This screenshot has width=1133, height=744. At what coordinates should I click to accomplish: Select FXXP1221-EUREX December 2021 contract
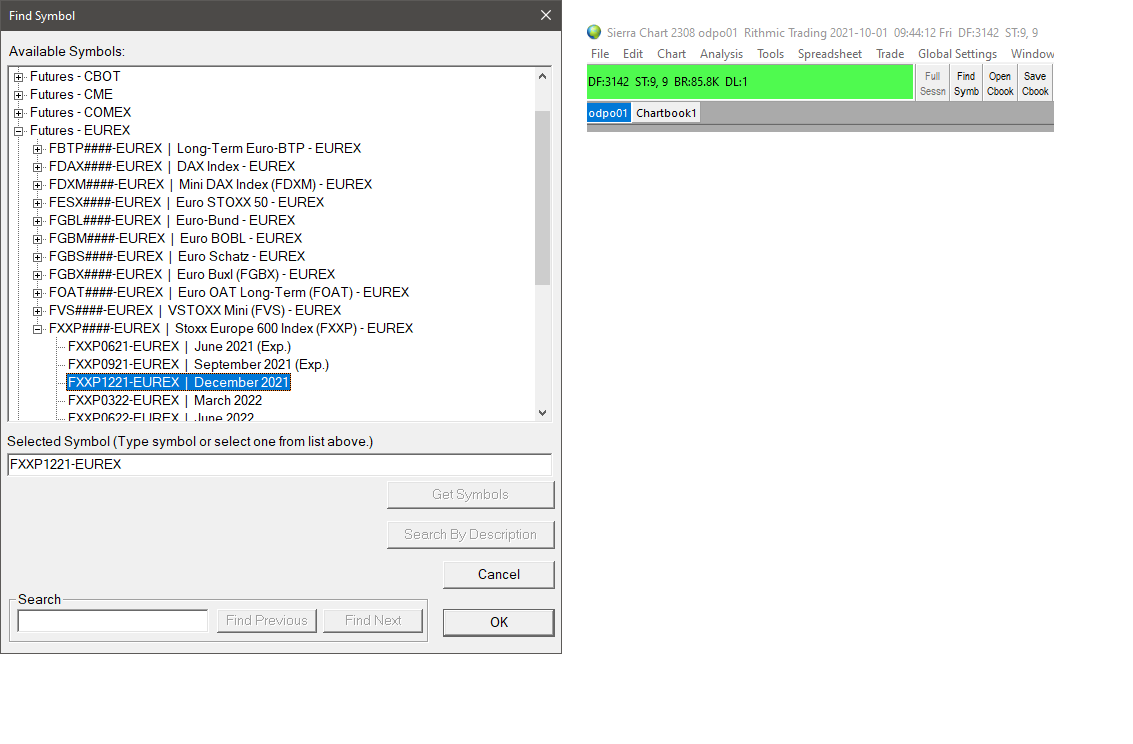(x=178, y=383)
